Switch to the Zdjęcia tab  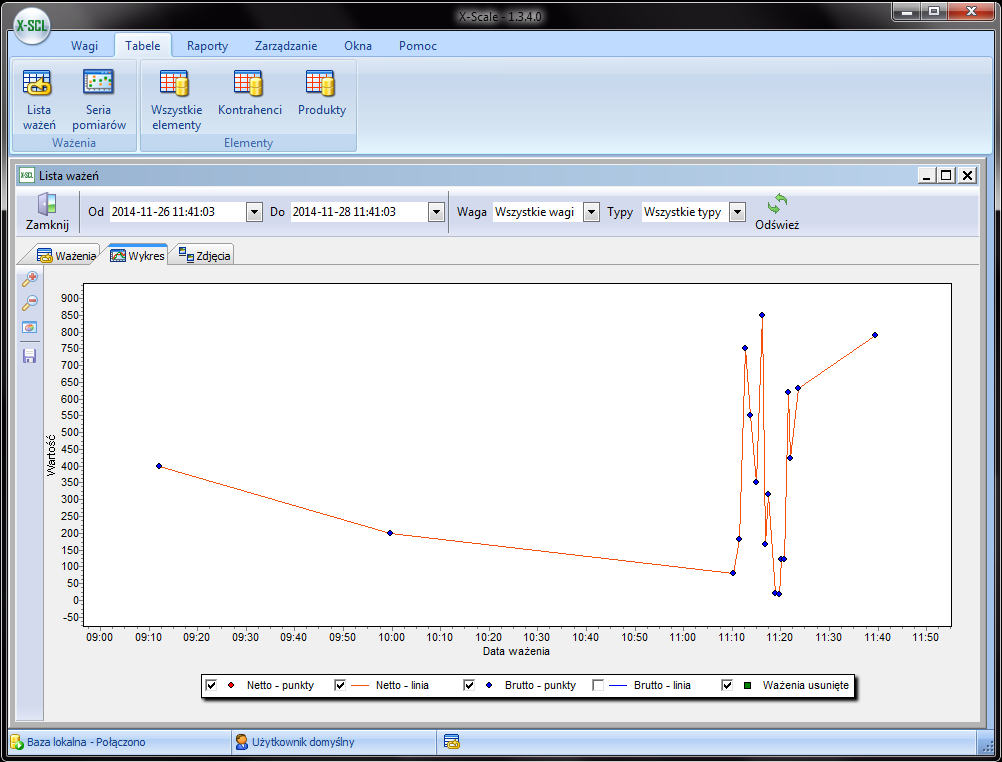(205, 256)
